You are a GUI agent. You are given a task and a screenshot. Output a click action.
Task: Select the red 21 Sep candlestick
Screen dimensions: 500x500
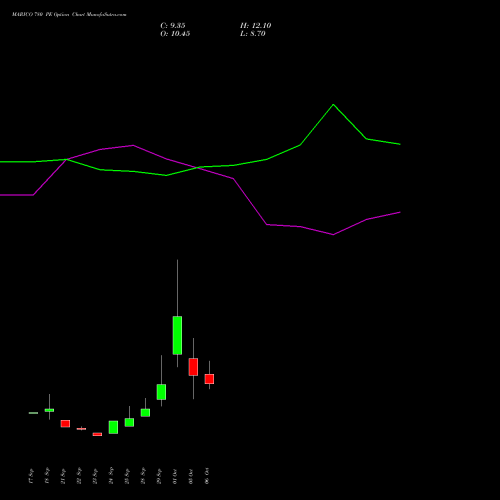(65, 424)
